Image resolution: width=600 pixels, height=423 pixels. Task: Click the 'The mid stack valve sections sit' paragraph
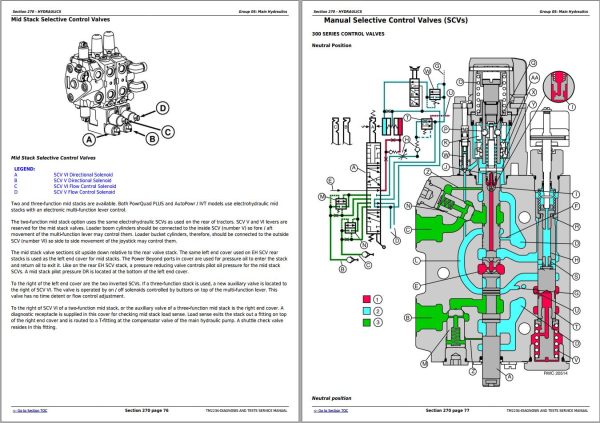coord(149,262)
